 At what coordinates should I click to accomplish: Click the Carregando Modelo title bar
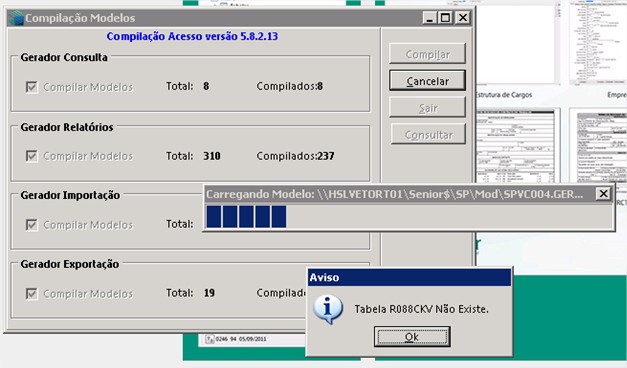(x=400, y=194)
